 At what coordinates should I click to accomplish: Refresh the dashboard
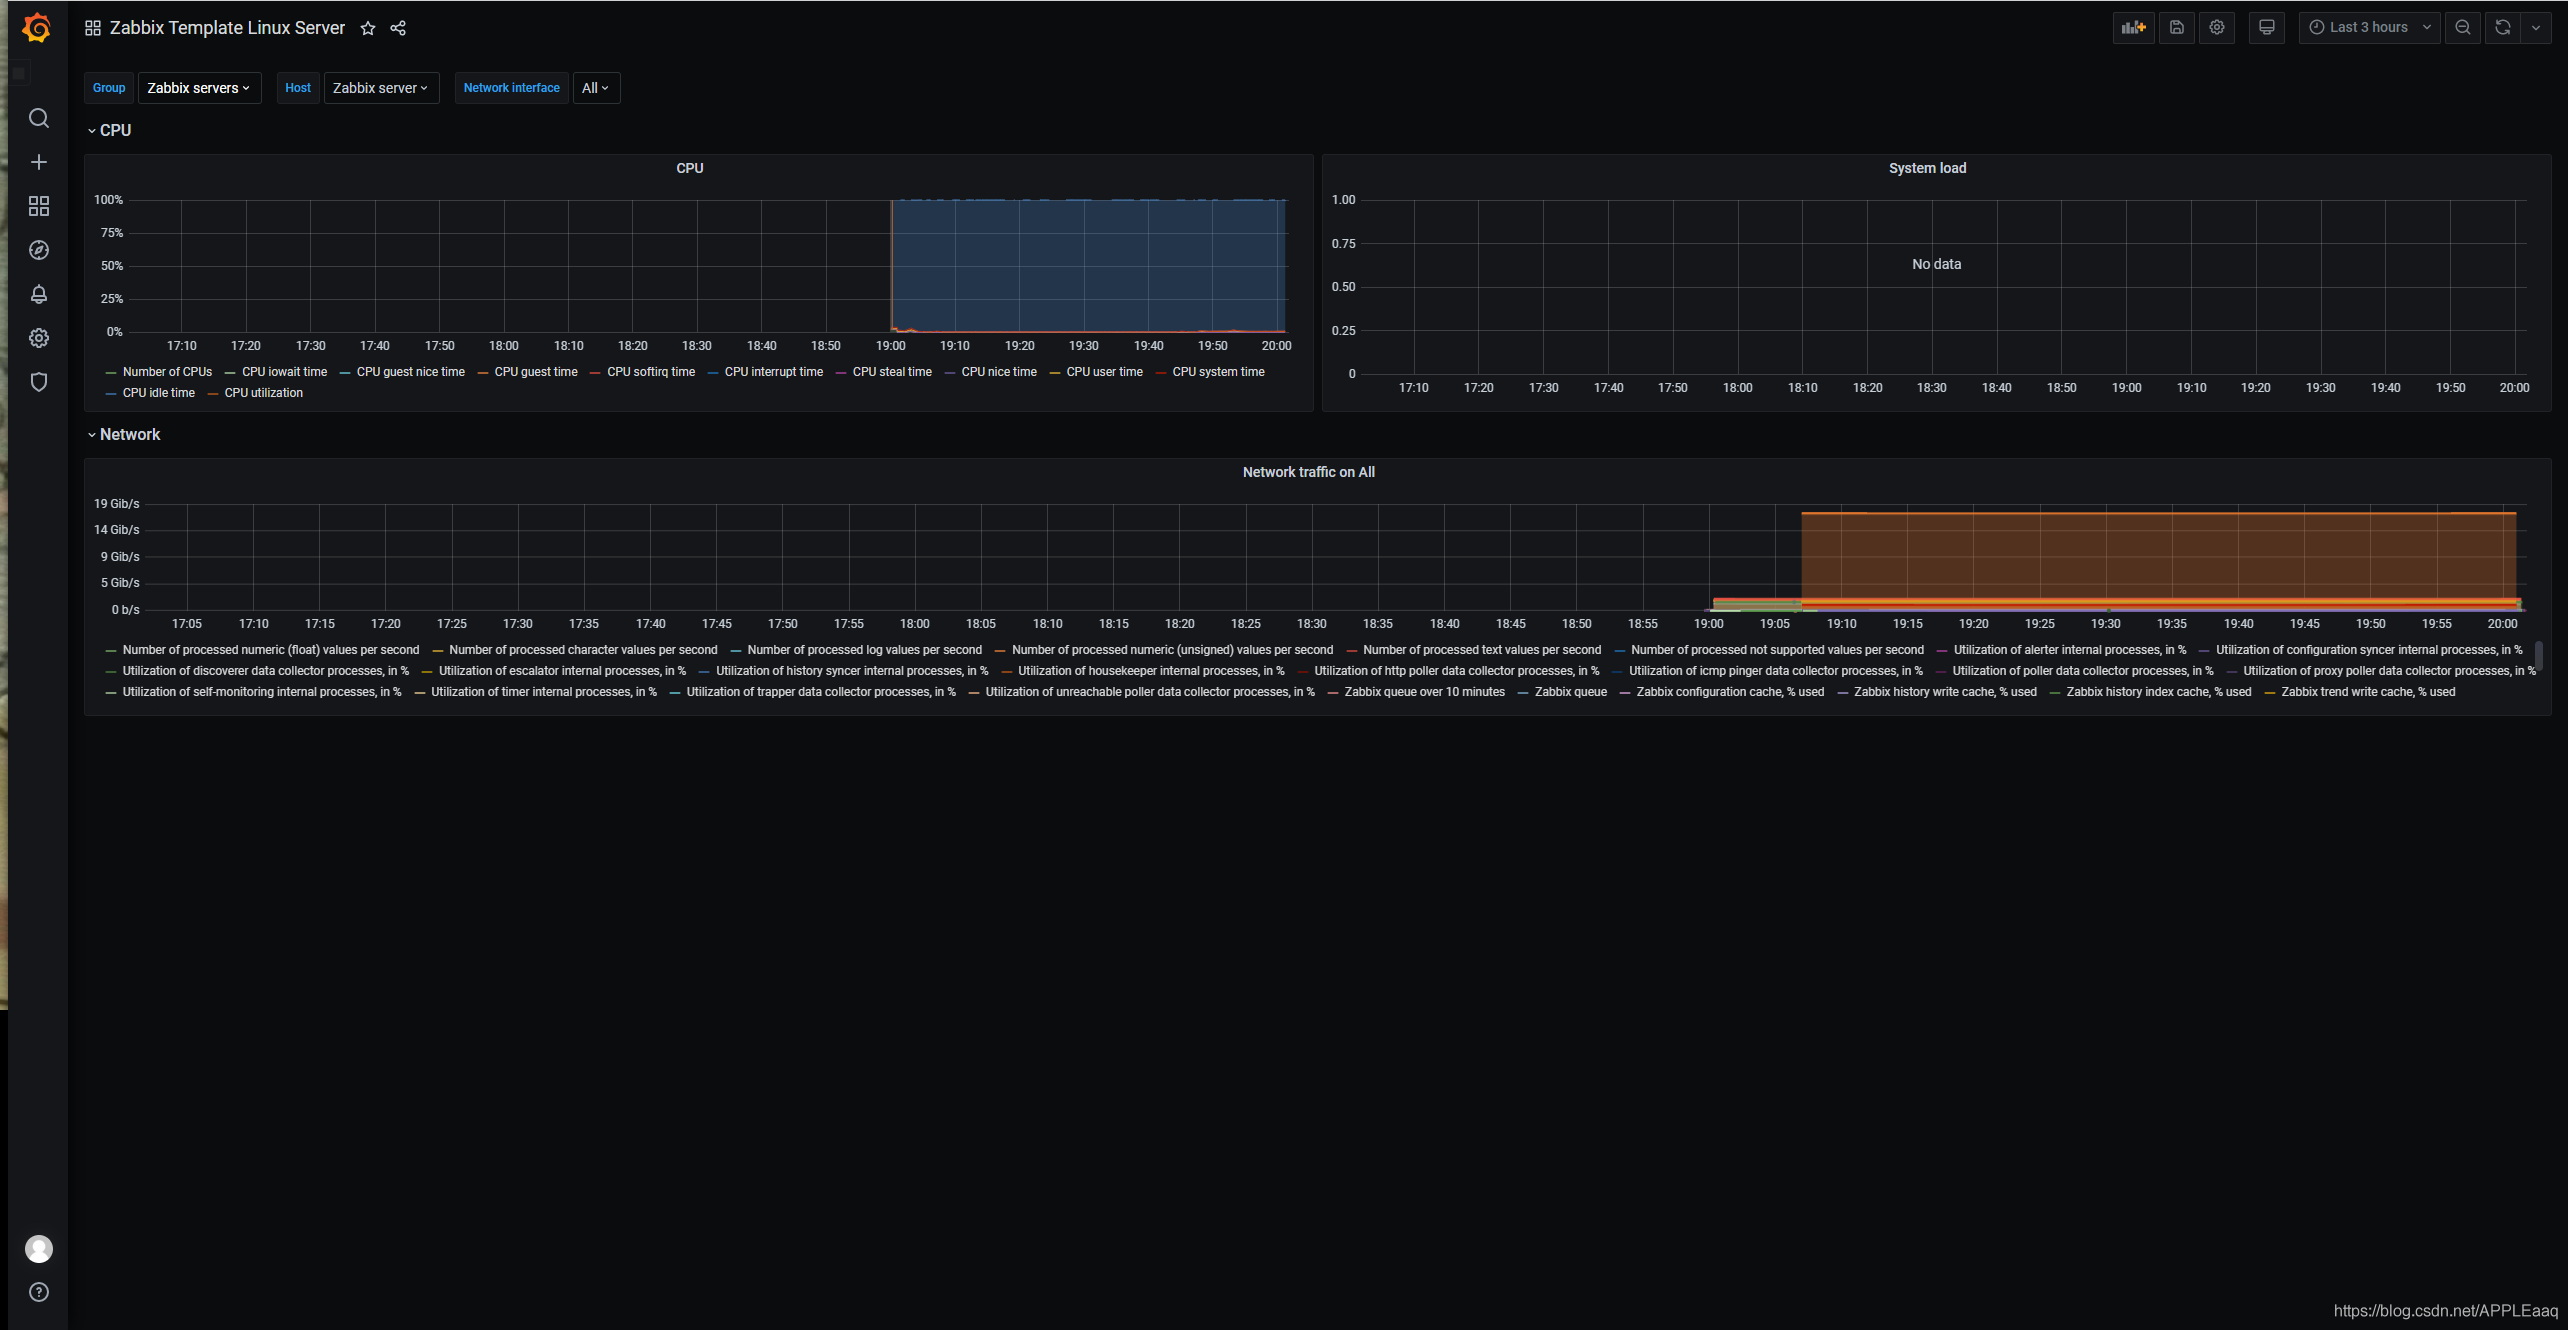pos(2503,28)
